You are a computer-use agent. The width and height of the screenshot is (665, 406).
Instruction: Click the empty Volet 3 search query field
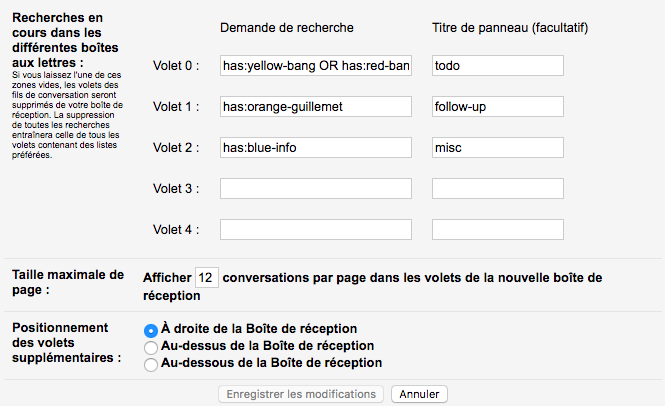coord(316,188)
